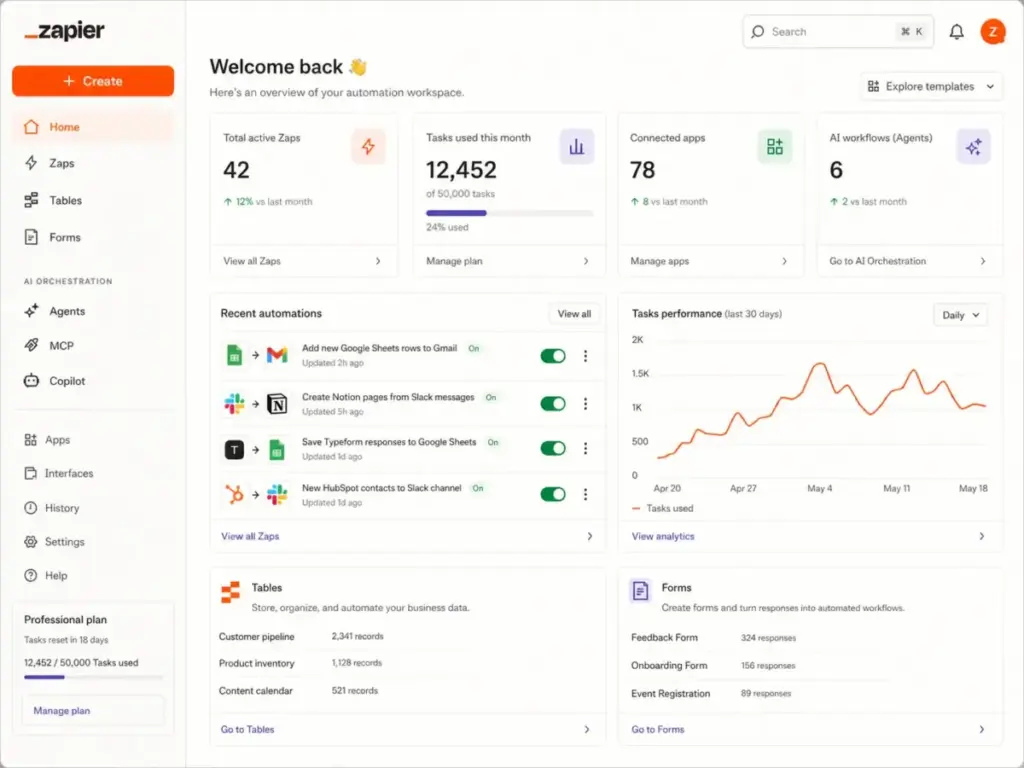Click Manage plan button in Professional plan box
The width and height of the screenshot is (1024, 768).
(x=94, y=711)
